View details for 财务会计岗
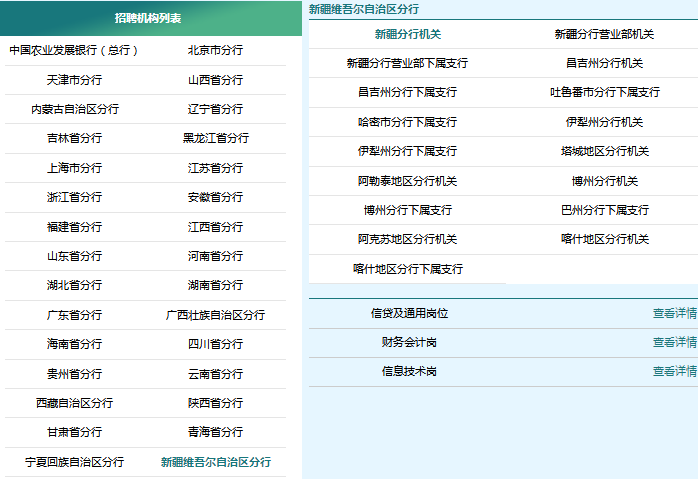This screenshot has width=698, height=479. tap(674, 342)
